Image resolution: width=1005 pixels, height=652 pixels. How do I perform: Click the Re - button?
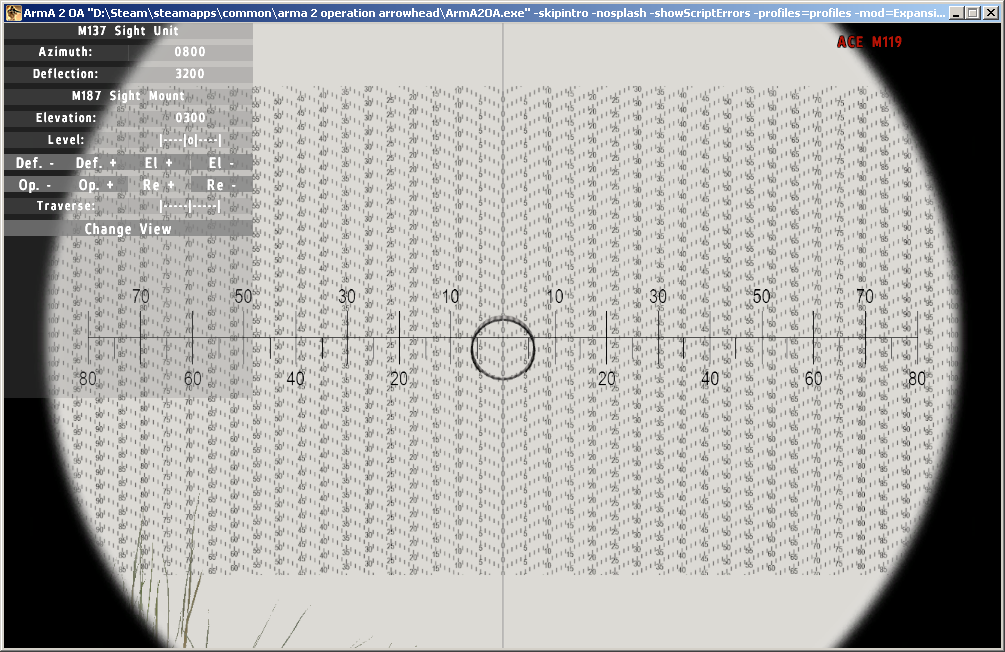click(221, 185)
